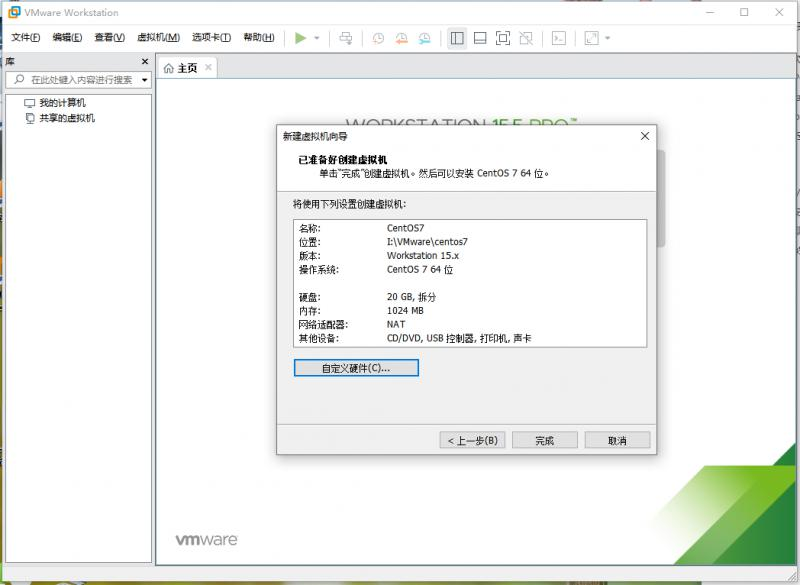Click the library search input field
The width and height of the screenshot is (800, 585).
pyautogui.click(x=75, y=80)
